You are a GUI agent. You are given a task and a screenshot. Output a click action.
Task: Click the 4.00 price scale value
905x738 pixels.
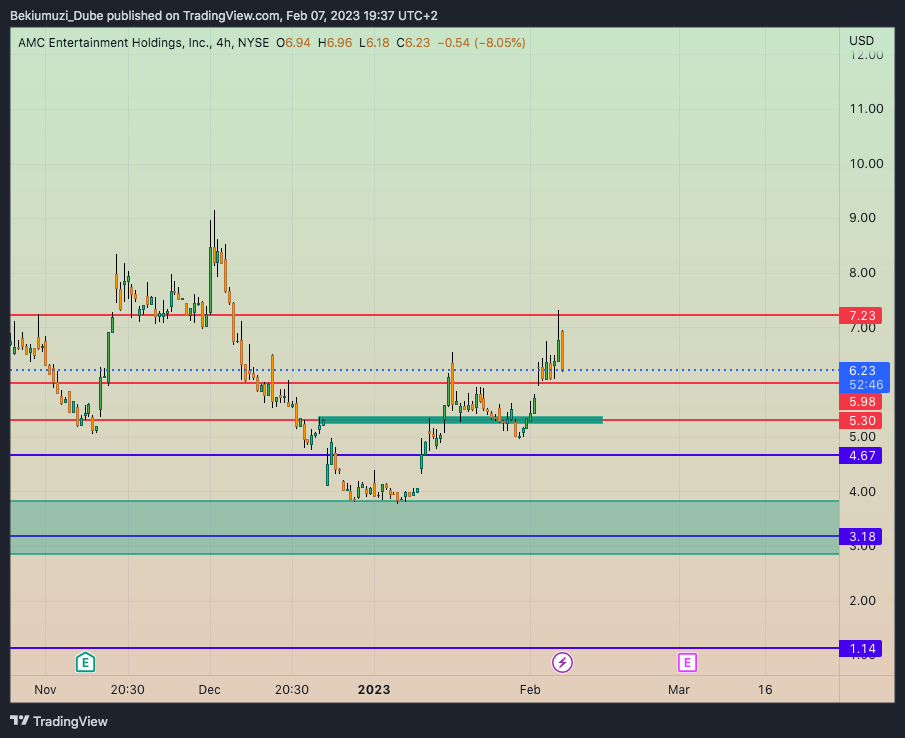coord(862,492)
